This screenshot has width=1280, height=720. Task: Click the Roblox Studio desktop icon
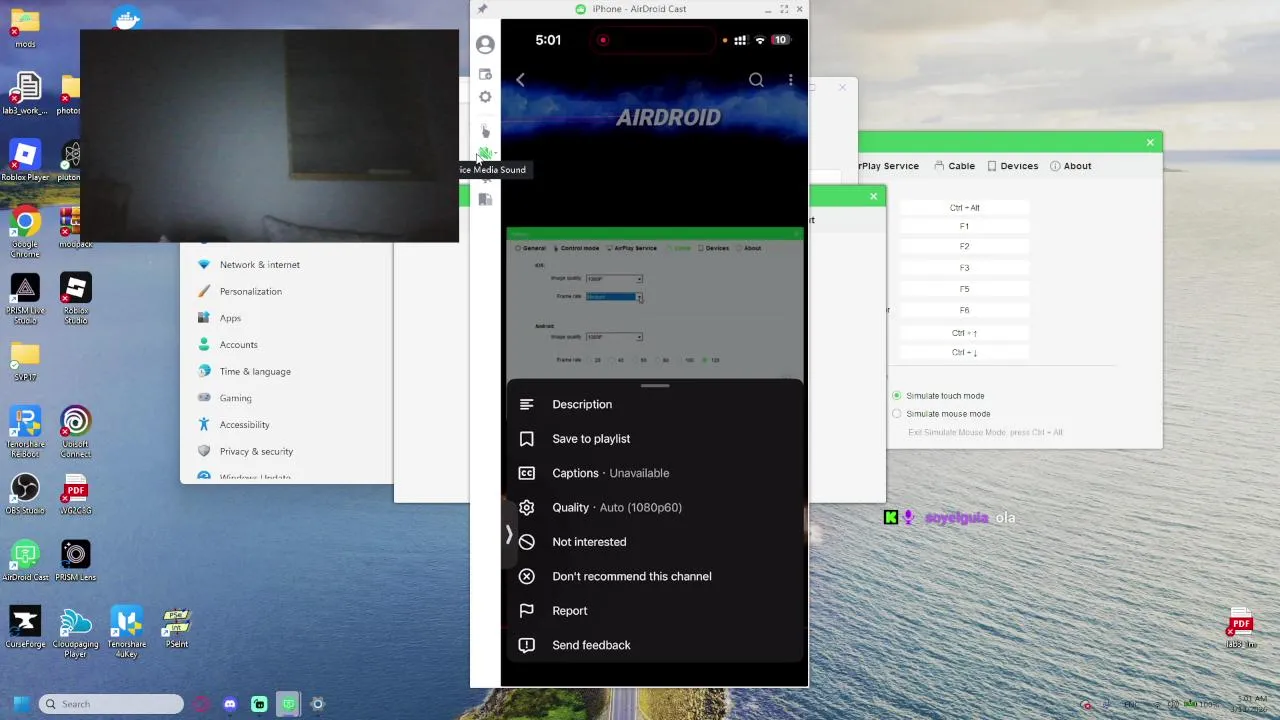[75, 298]
